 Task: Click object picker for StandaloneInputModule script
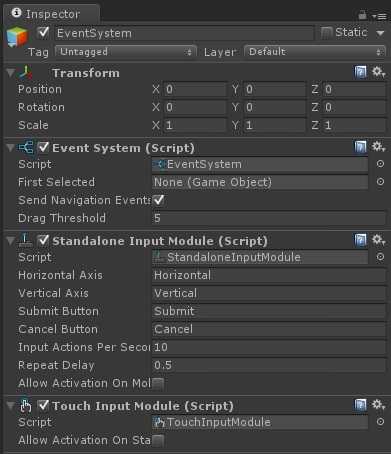point(380,257)
